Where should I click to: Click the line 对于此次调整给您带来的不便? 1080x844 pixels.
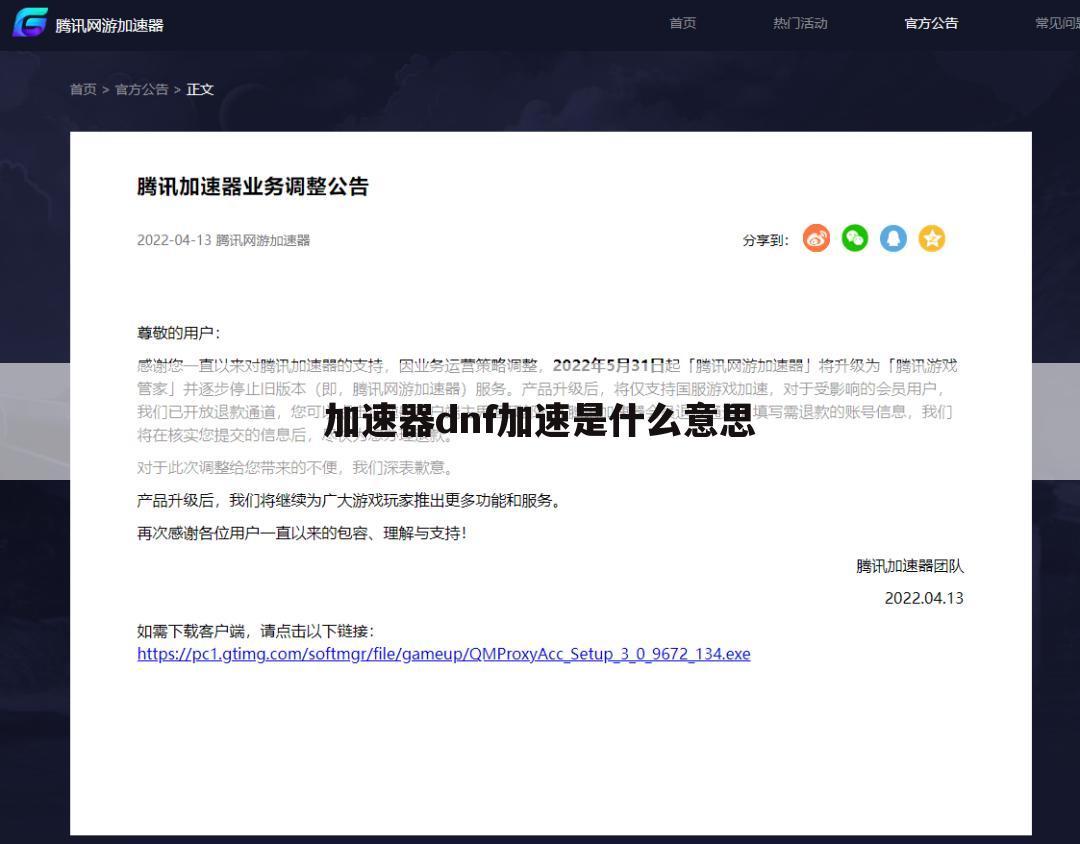click(296, 469)
